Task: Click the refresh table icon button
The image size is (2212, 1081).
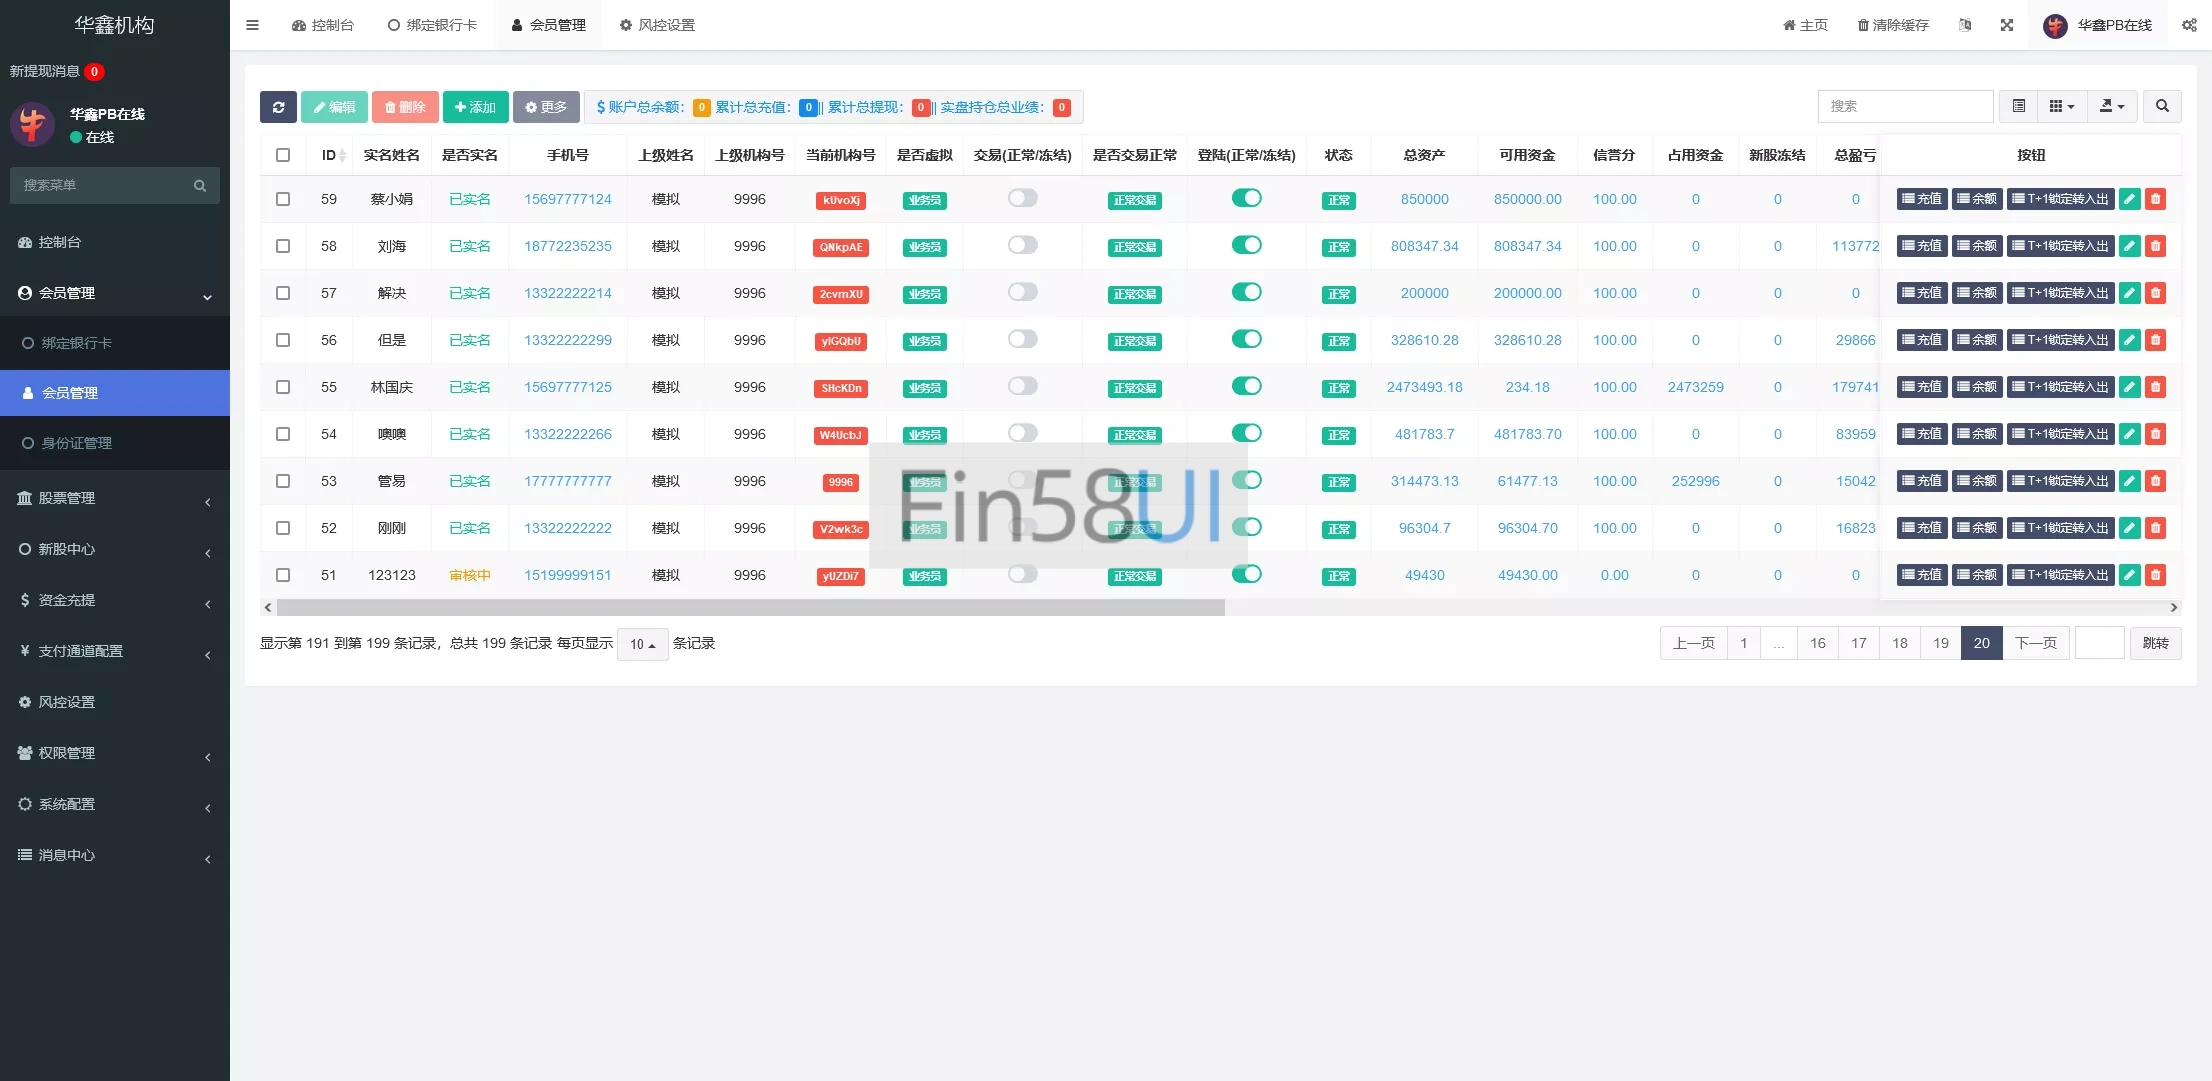Action: (x=278, y=107)
